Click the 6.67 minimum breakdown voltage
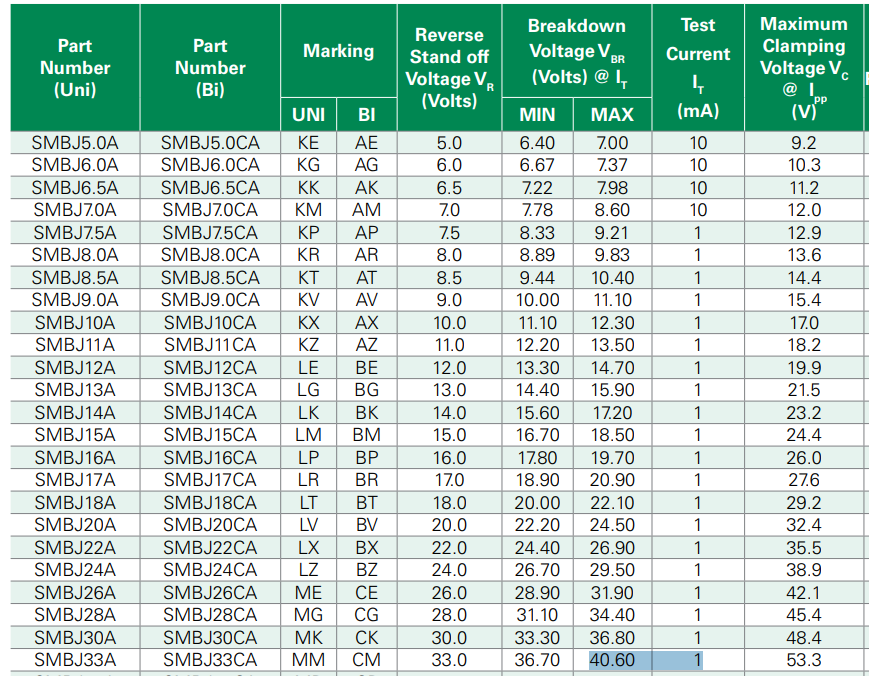 pyautogui.click(x=537, y=165)
